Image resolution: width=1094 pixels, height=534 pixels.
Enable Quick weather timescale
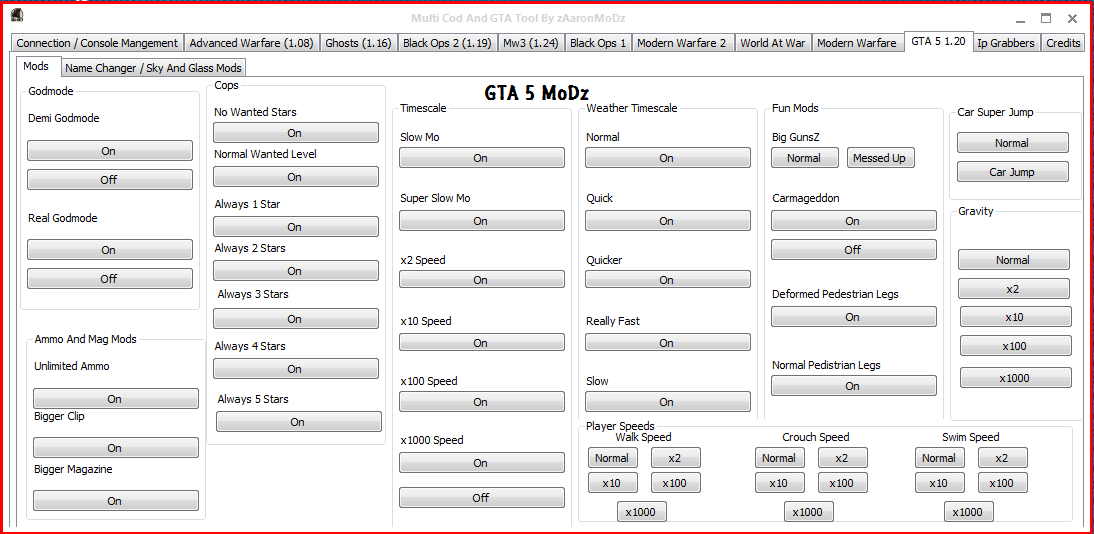pyautogui.click(x=668, y=221)
